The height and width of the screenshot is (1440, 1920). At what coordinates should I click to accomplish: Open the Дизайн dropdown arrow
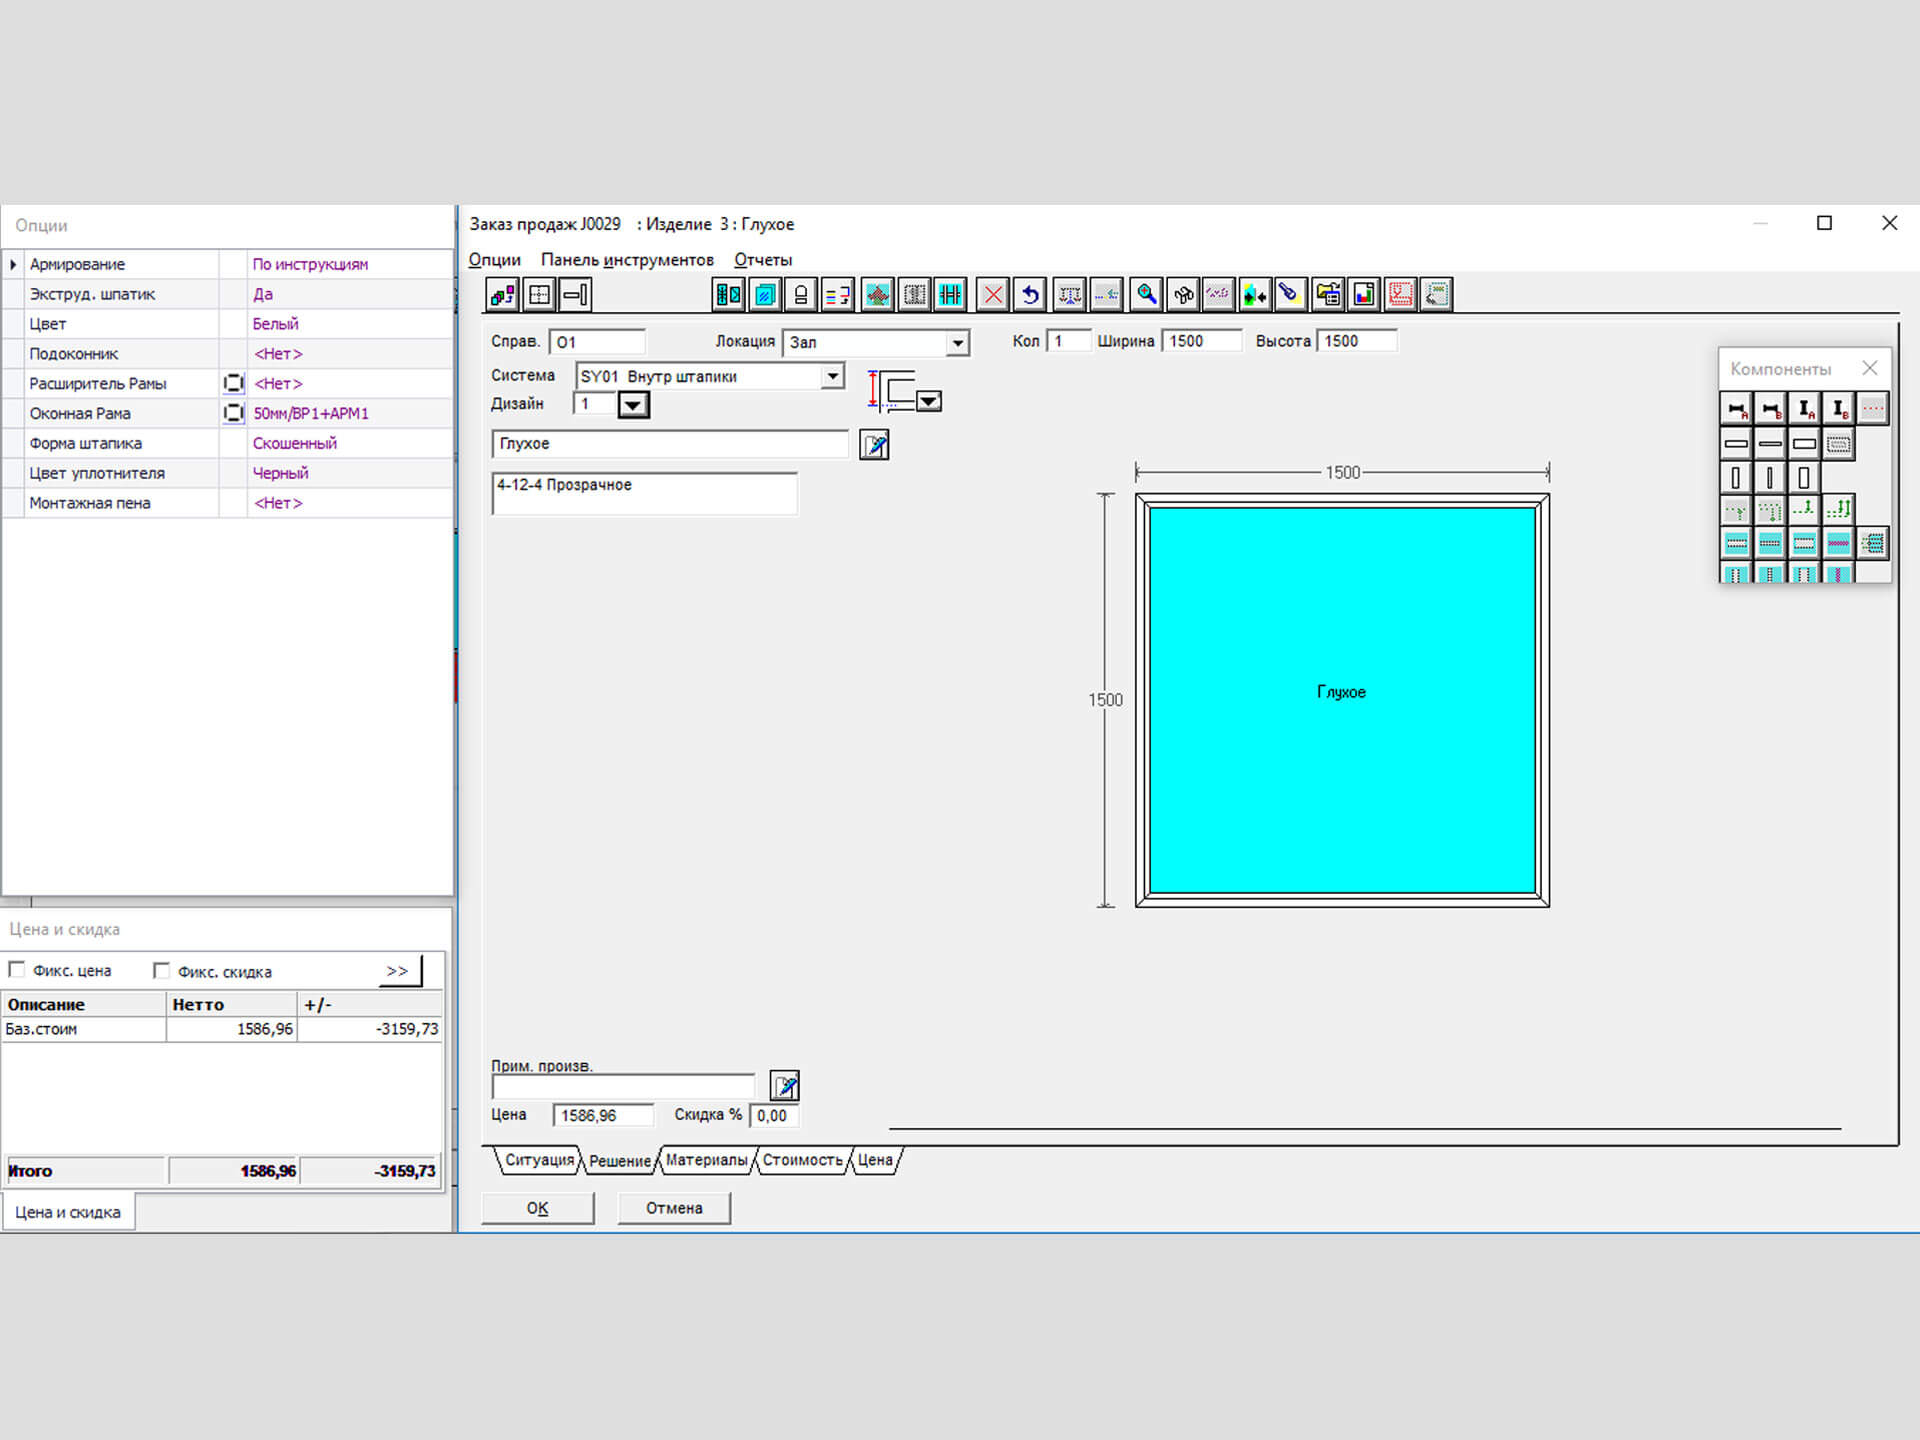[633, 405]
